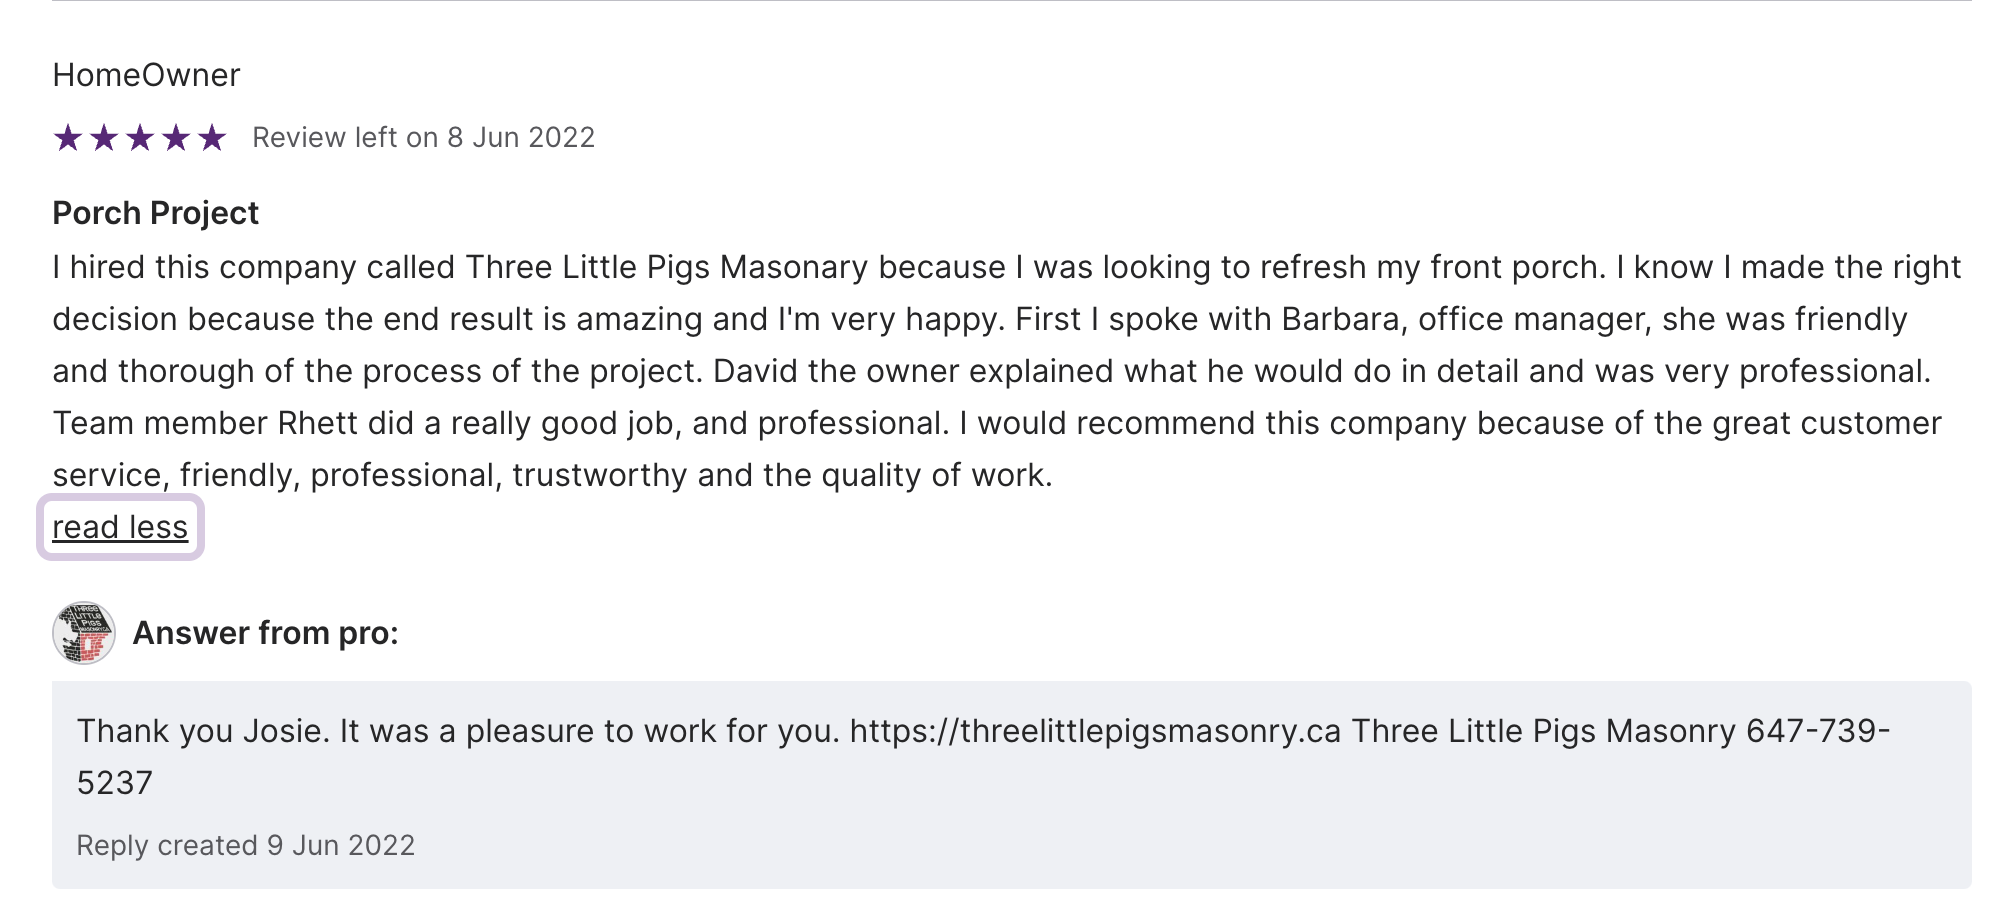The image size is (2000, 900).
Task: Open the threelittlepigsmasonry.ca URL in the reply
Action: [x=1095, y=731]
